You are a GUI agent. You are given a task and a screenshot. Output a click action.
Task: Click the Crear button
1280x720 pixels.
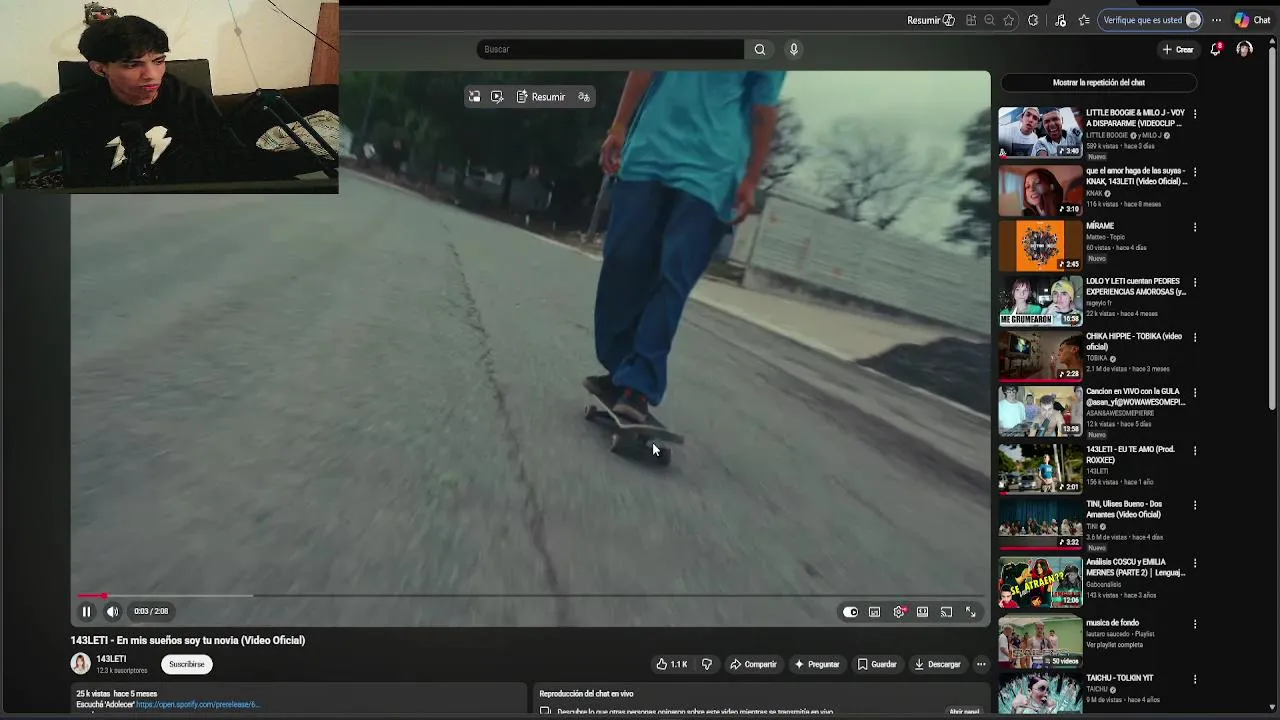[1178, 49]
